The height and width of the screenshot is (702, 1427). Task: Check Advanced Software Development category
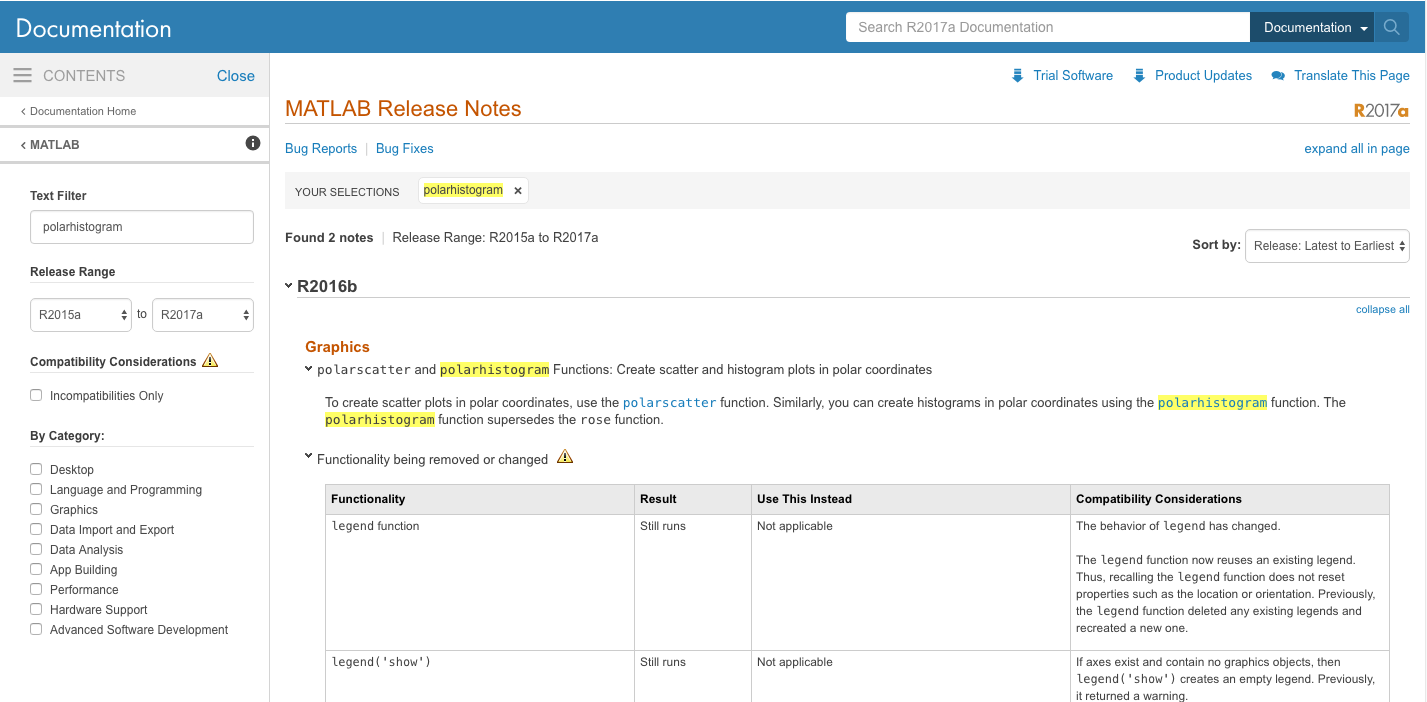(36, 629)
